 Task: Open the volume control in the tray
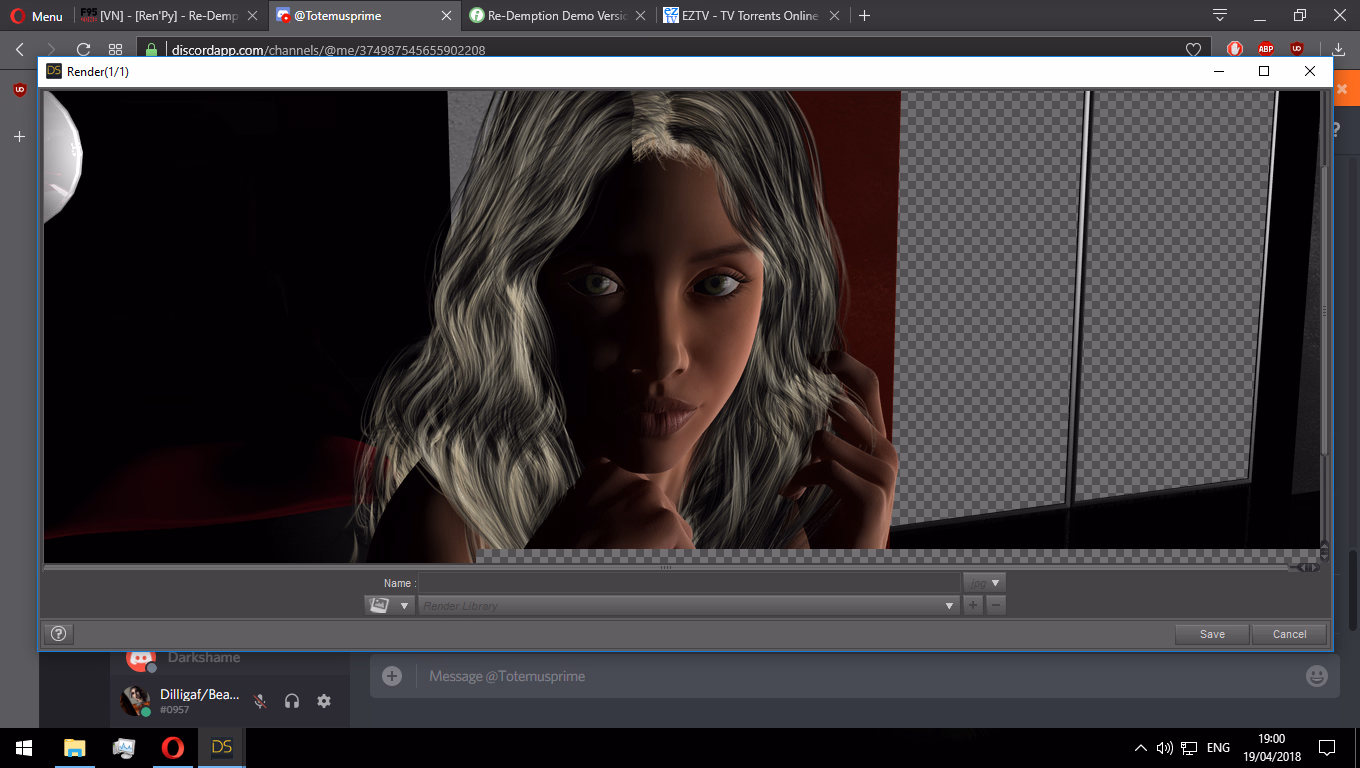[x=1164, y=748]
